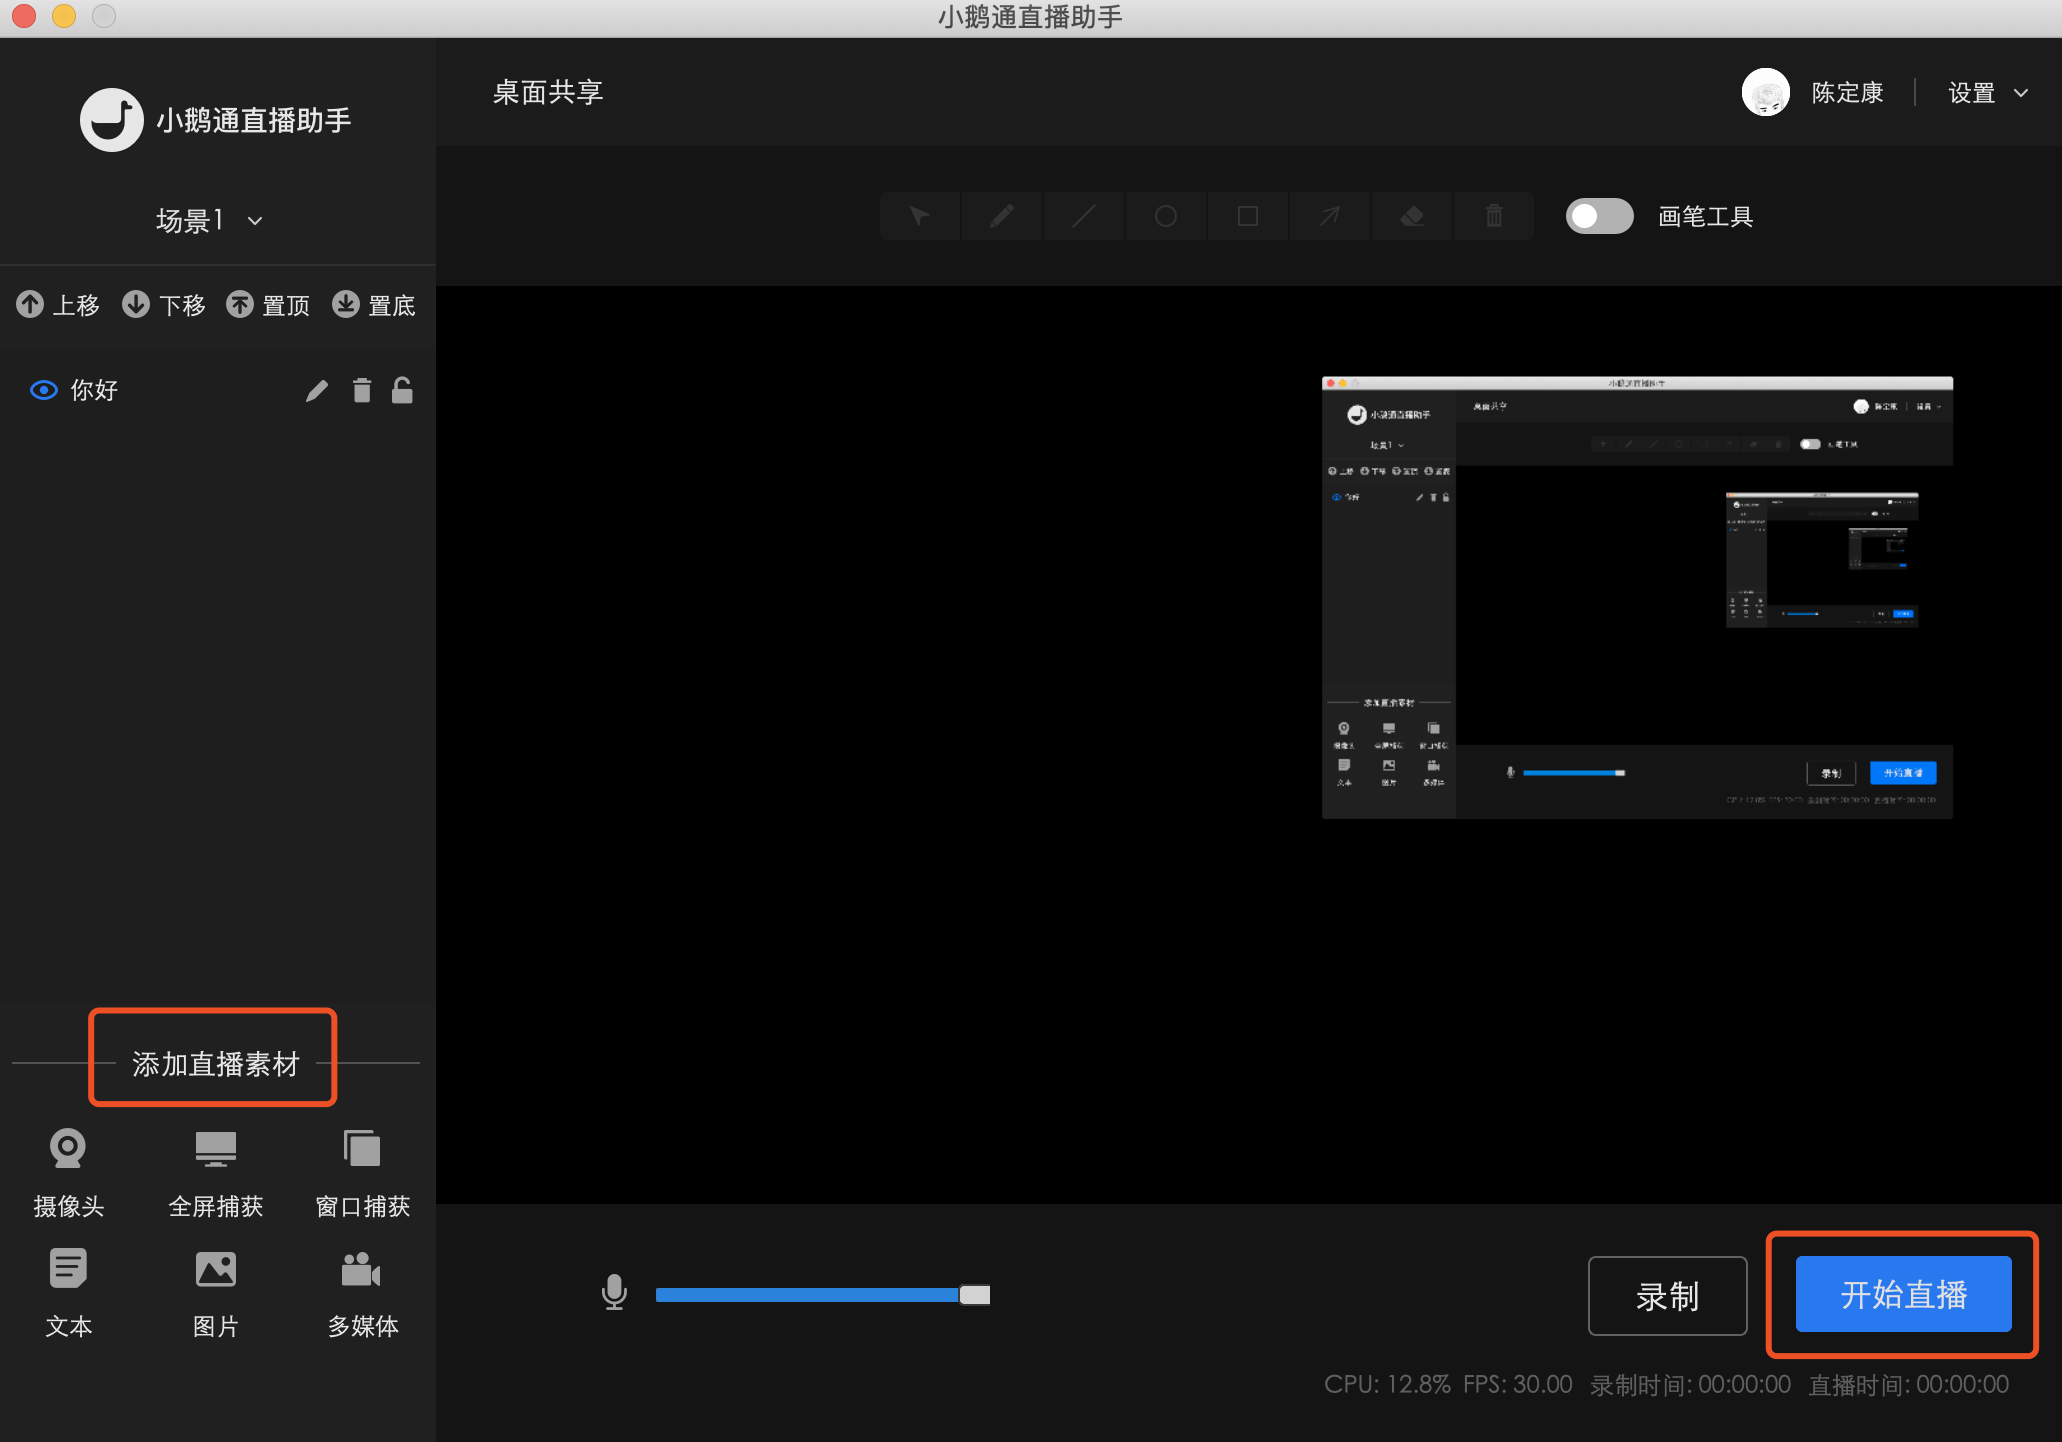Click the 录制 record button
This screenshot has height=1442, width=2062.
click(x=1667, y=1295)
